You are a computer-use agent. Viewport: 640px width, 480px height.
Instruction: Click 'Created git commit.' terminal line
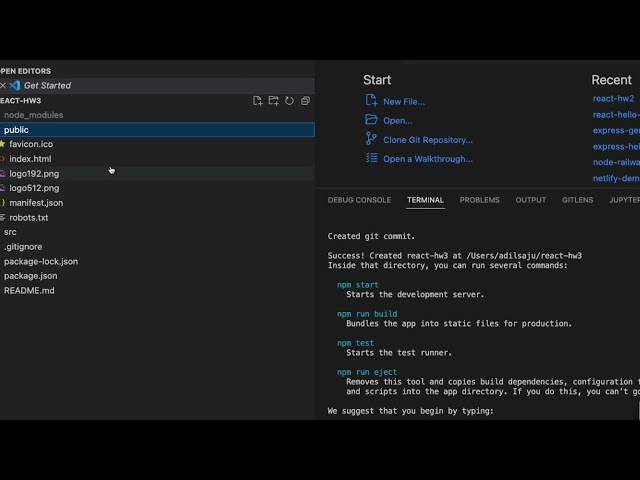pos(371,236)
